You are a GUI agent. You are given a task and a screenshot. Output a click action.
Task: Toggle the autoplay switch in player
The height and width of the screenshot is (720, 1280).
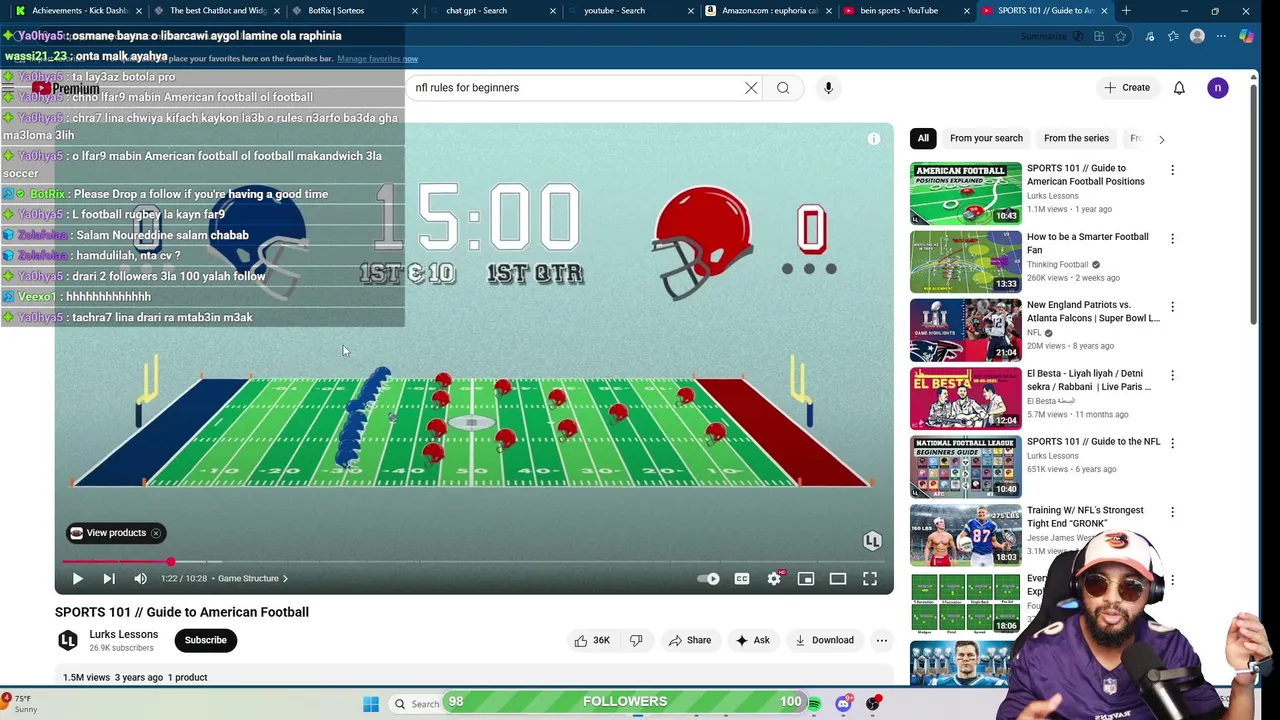pyautogui.click(x=708, y=579)
